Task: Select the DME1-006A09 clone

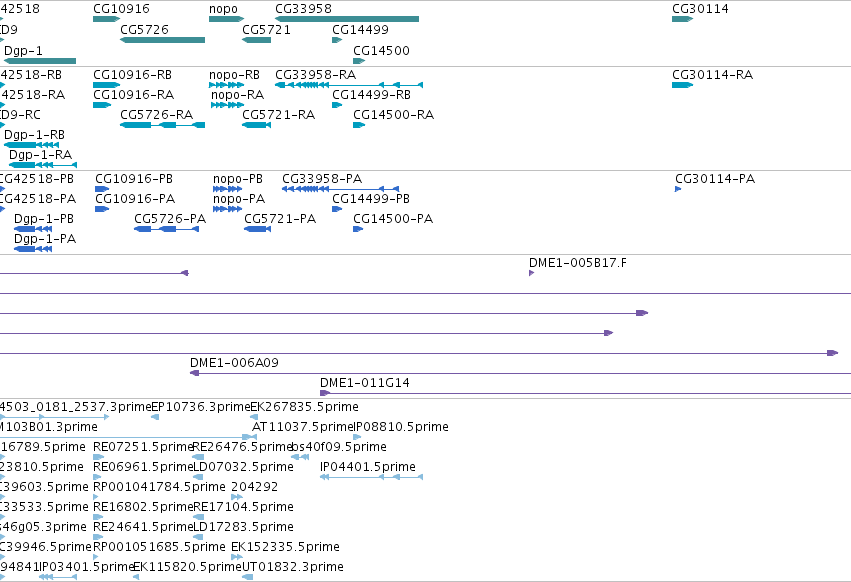Action: coord(520,373)
